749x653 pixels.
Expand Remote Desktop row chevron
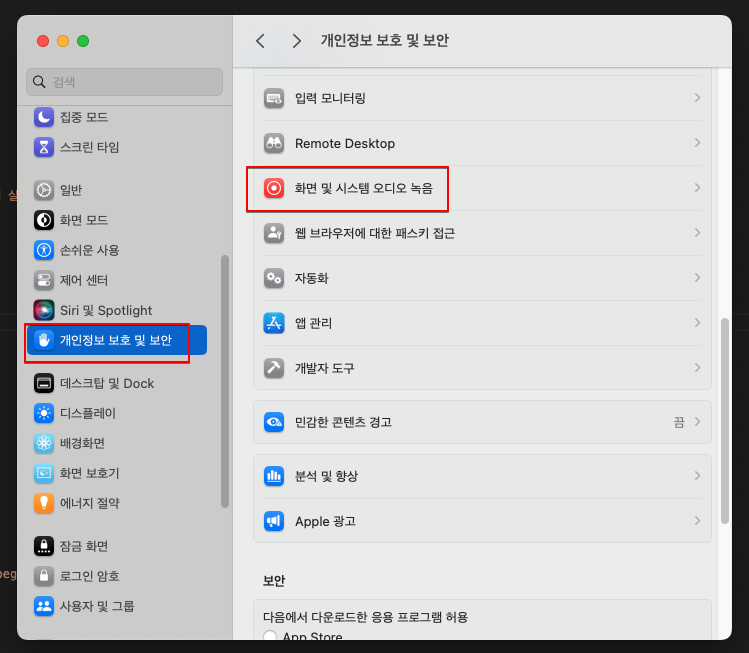point(697,143)
